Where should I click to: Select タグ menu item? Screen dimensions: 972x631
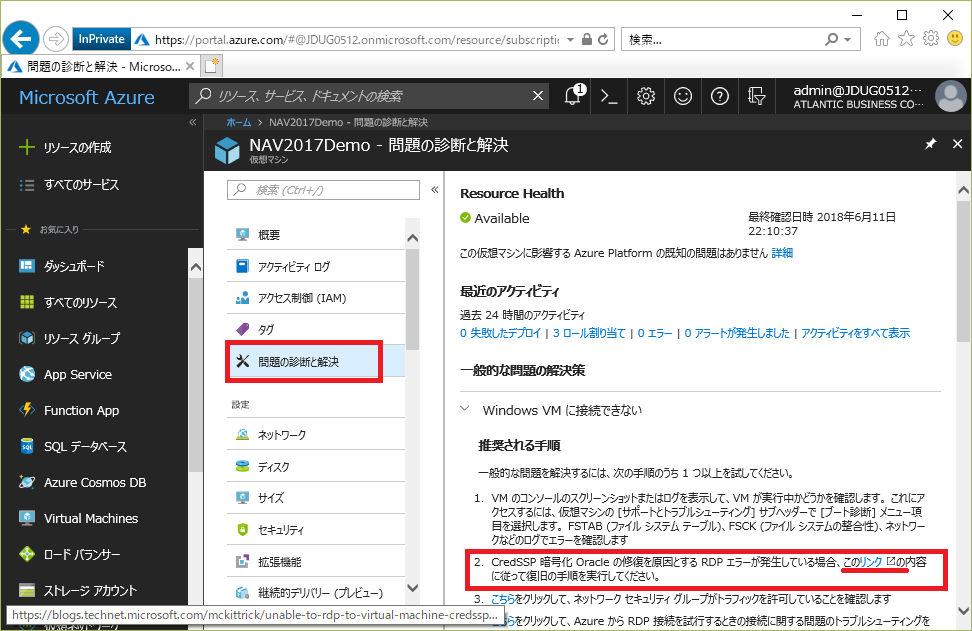316,329
